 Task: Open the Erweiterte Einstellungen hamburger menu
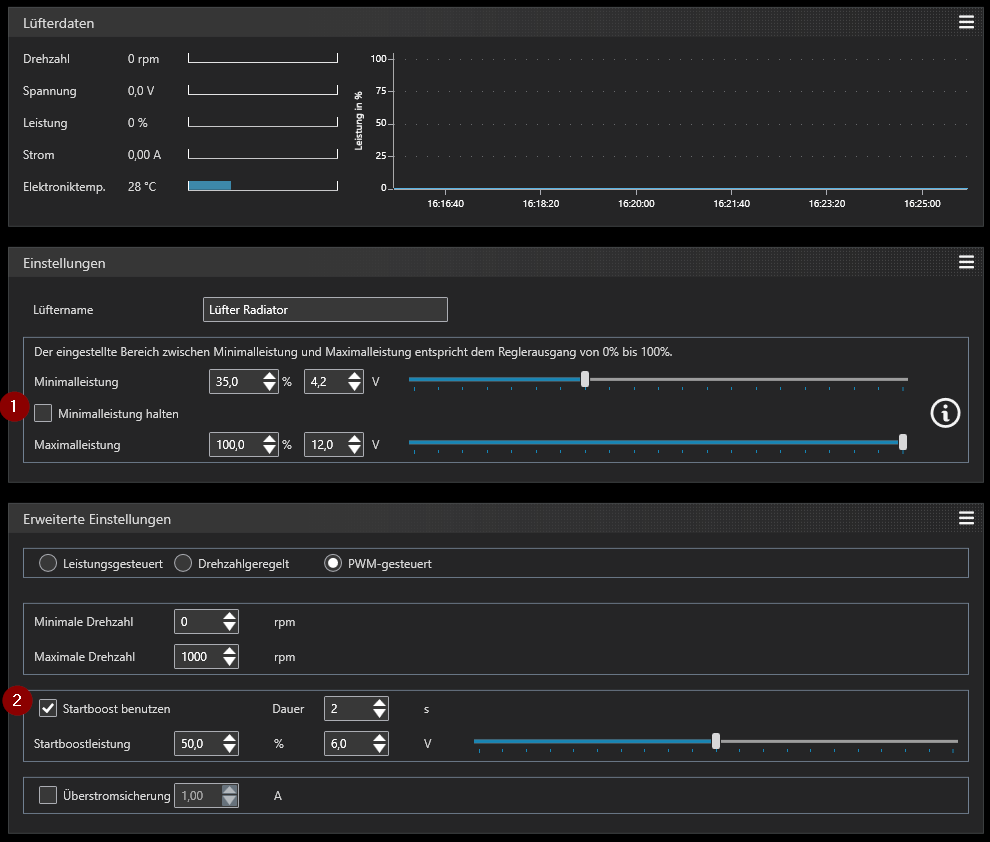[966, 518]
